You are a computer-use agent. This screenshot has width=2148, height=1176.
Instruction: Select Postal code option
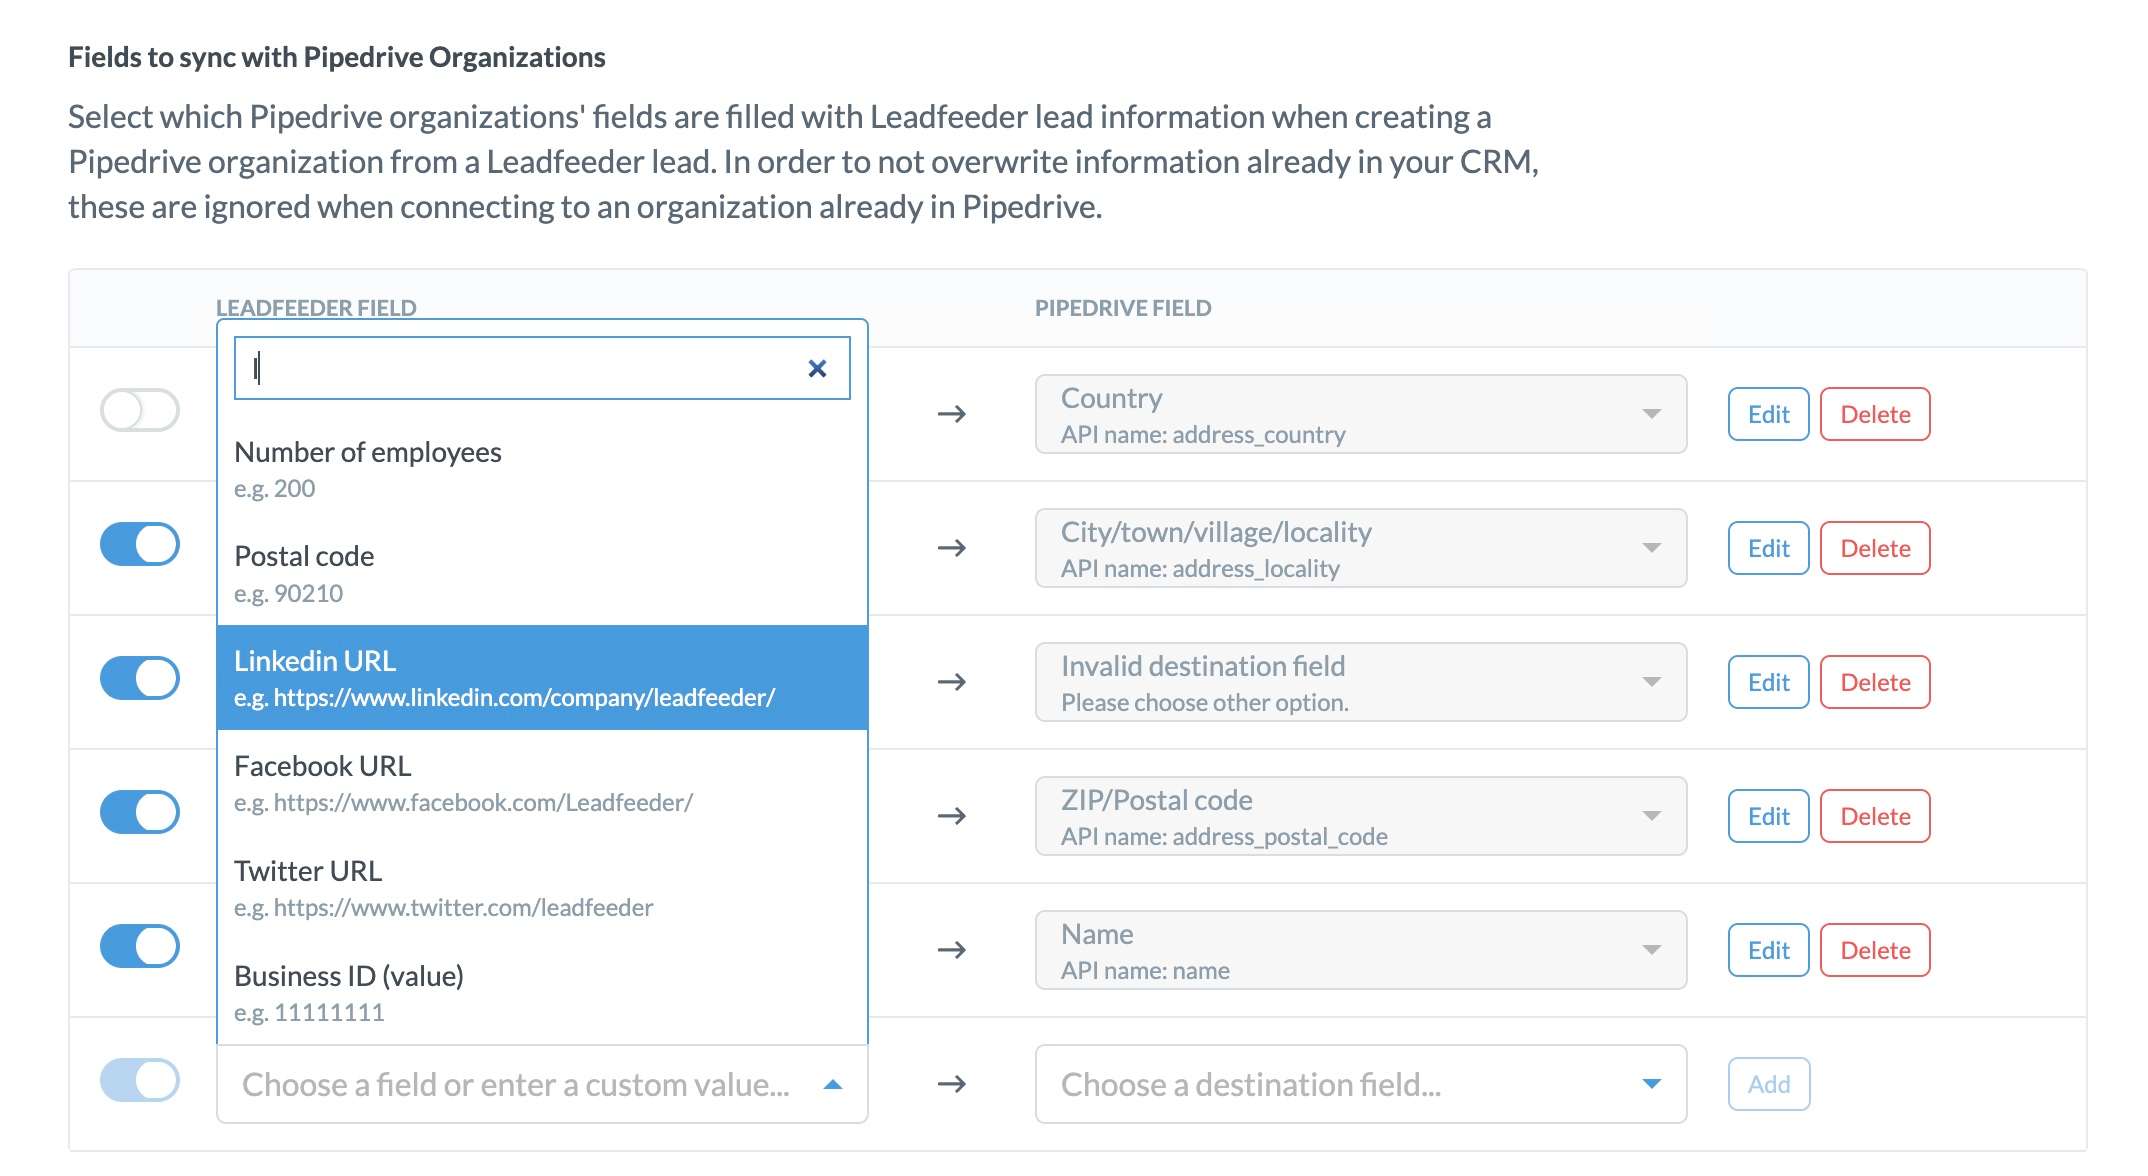point(542,573)
